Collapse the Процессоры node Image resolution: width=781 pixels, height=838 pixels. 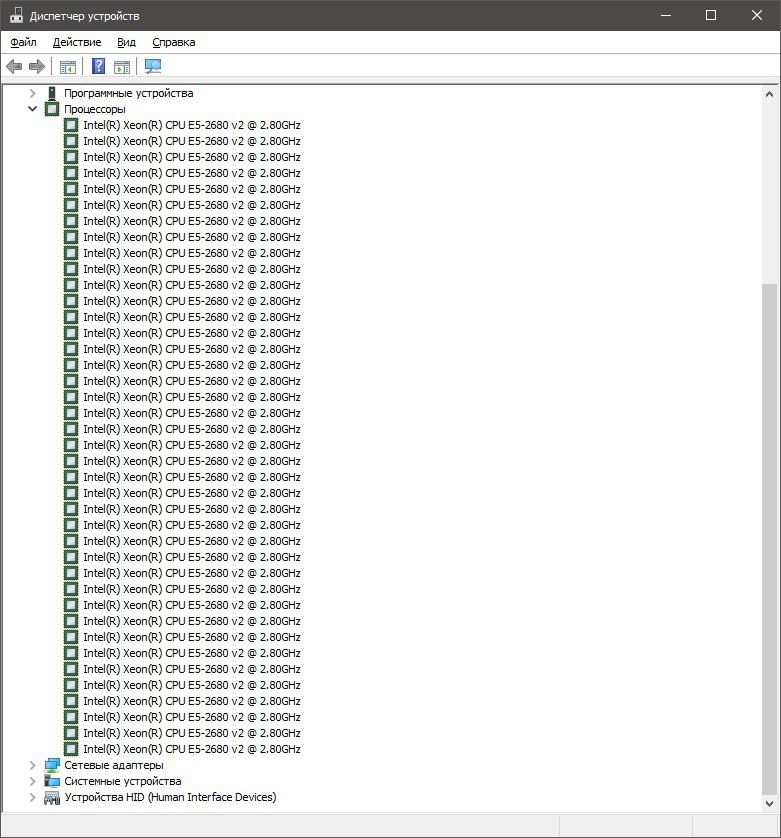tap(33, 109)
